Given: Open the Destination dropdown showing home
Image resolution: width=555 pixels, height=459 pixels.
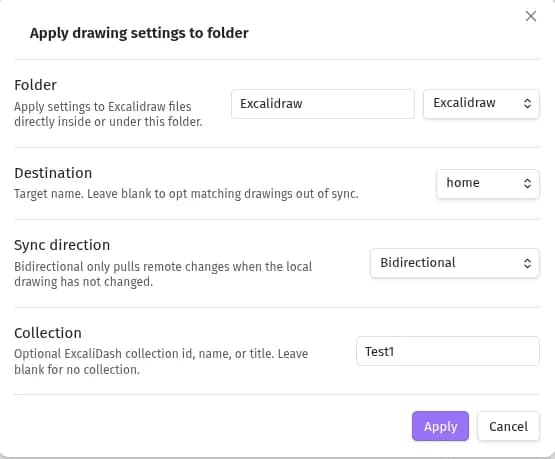Looking at the screenshot, I should click(x=488, y=184).
